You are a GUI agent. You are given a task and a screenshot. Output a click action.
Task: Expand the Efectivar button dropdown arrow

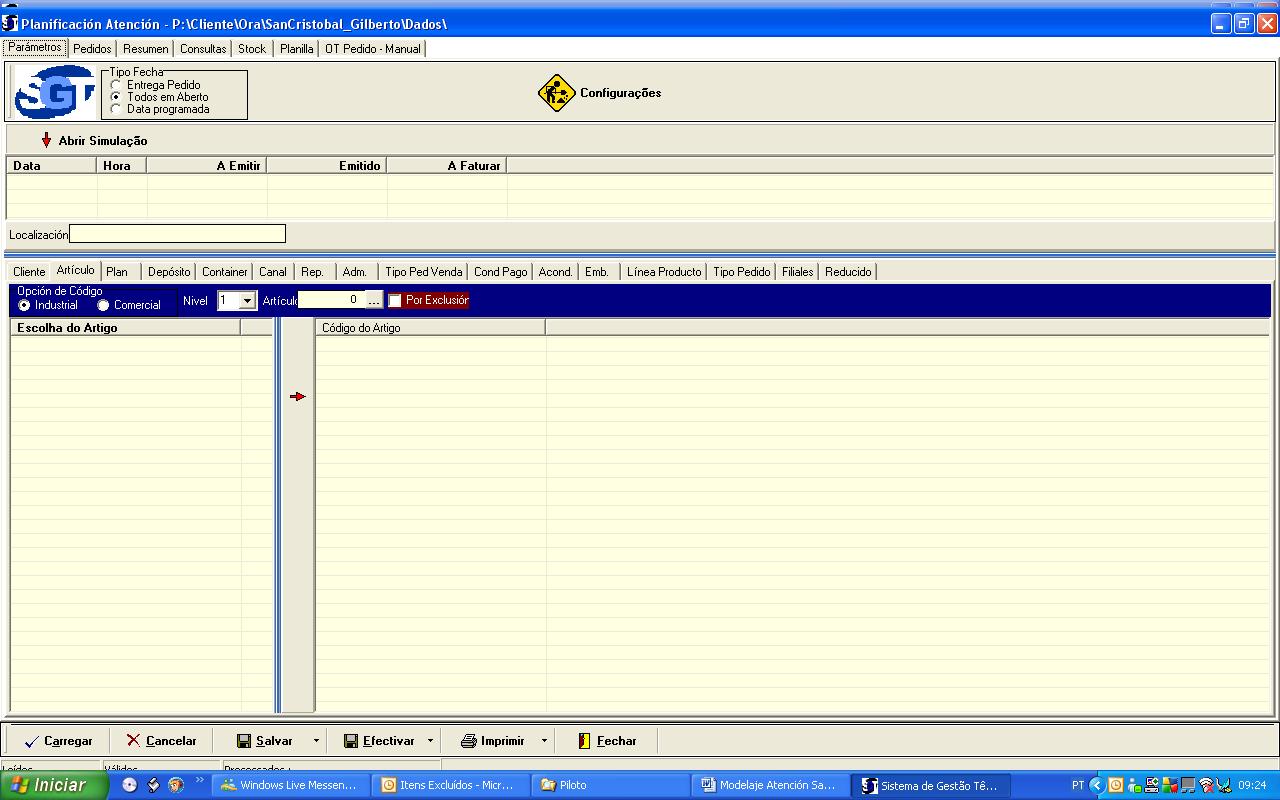click(430, 741)
